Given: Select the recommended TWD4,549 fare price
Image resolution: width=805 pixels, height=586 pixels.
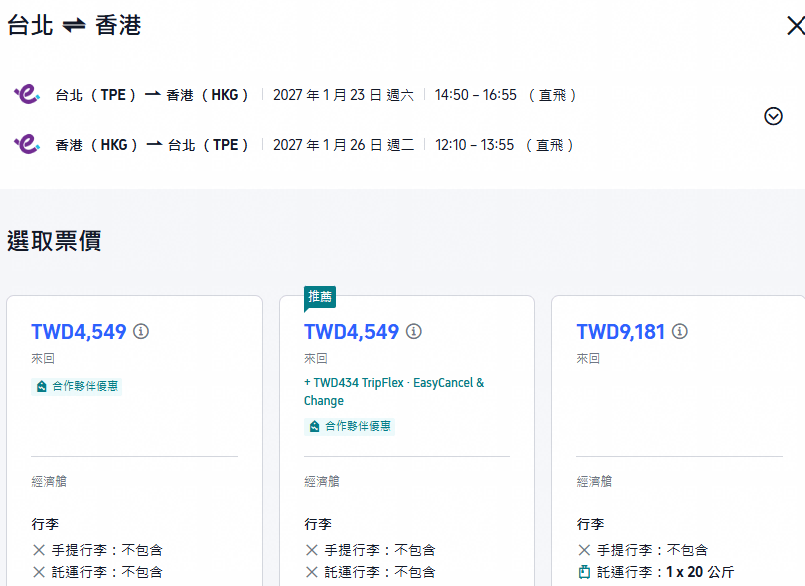Looking at the screenshot, I should pos(351,332).
